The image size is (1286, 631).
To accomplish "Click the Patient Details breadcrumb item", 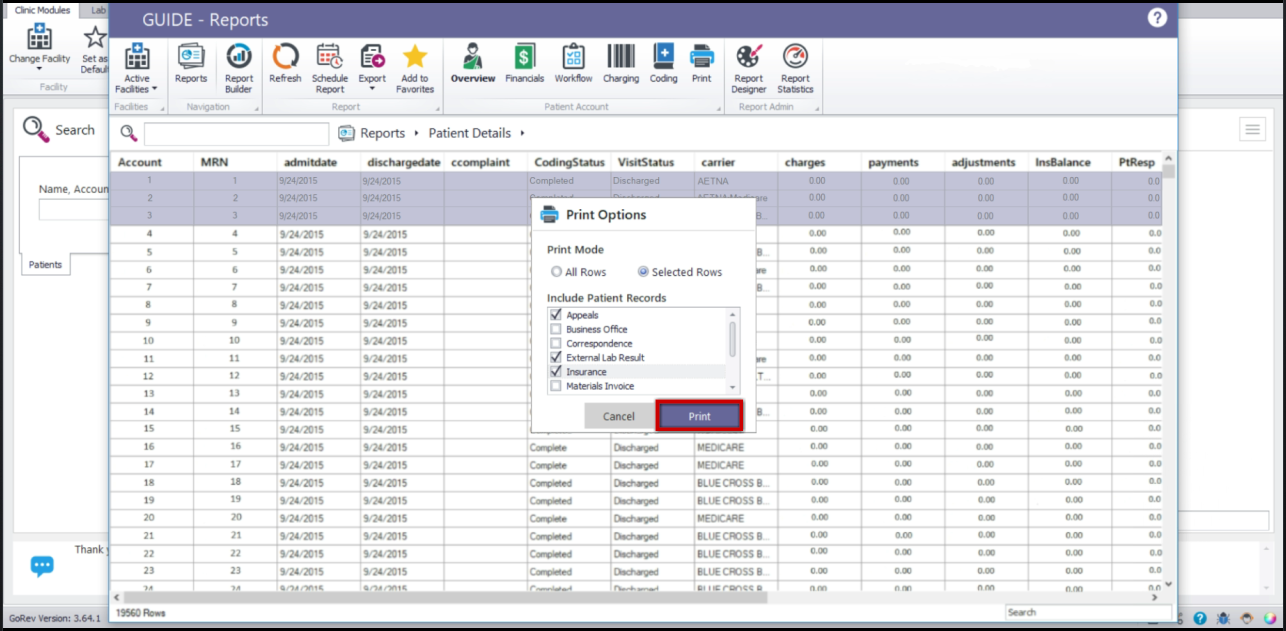I will pyautogui.click(x=469, y=133).
